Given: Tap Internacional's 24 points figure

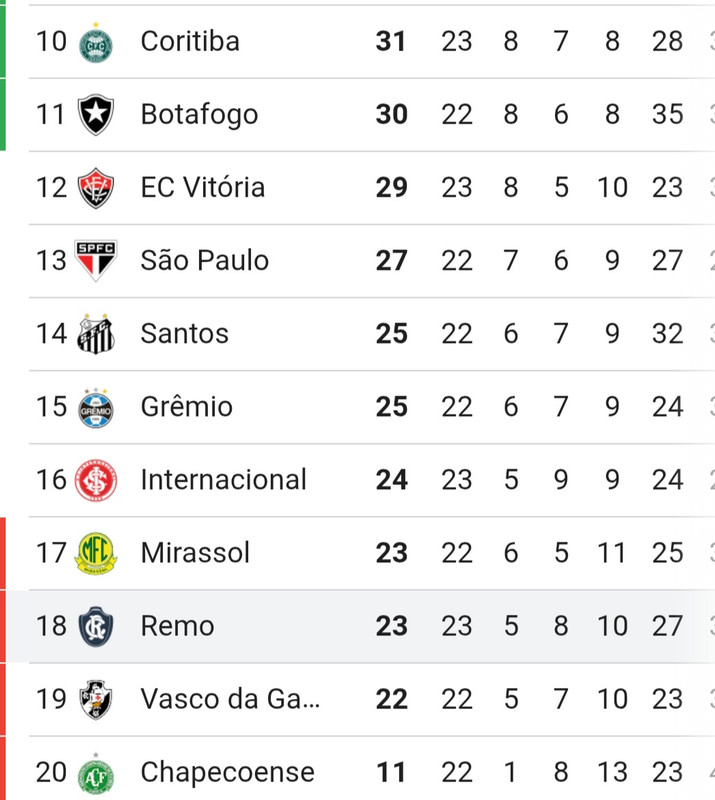Looking at the screenshot, I should point(391,480).
